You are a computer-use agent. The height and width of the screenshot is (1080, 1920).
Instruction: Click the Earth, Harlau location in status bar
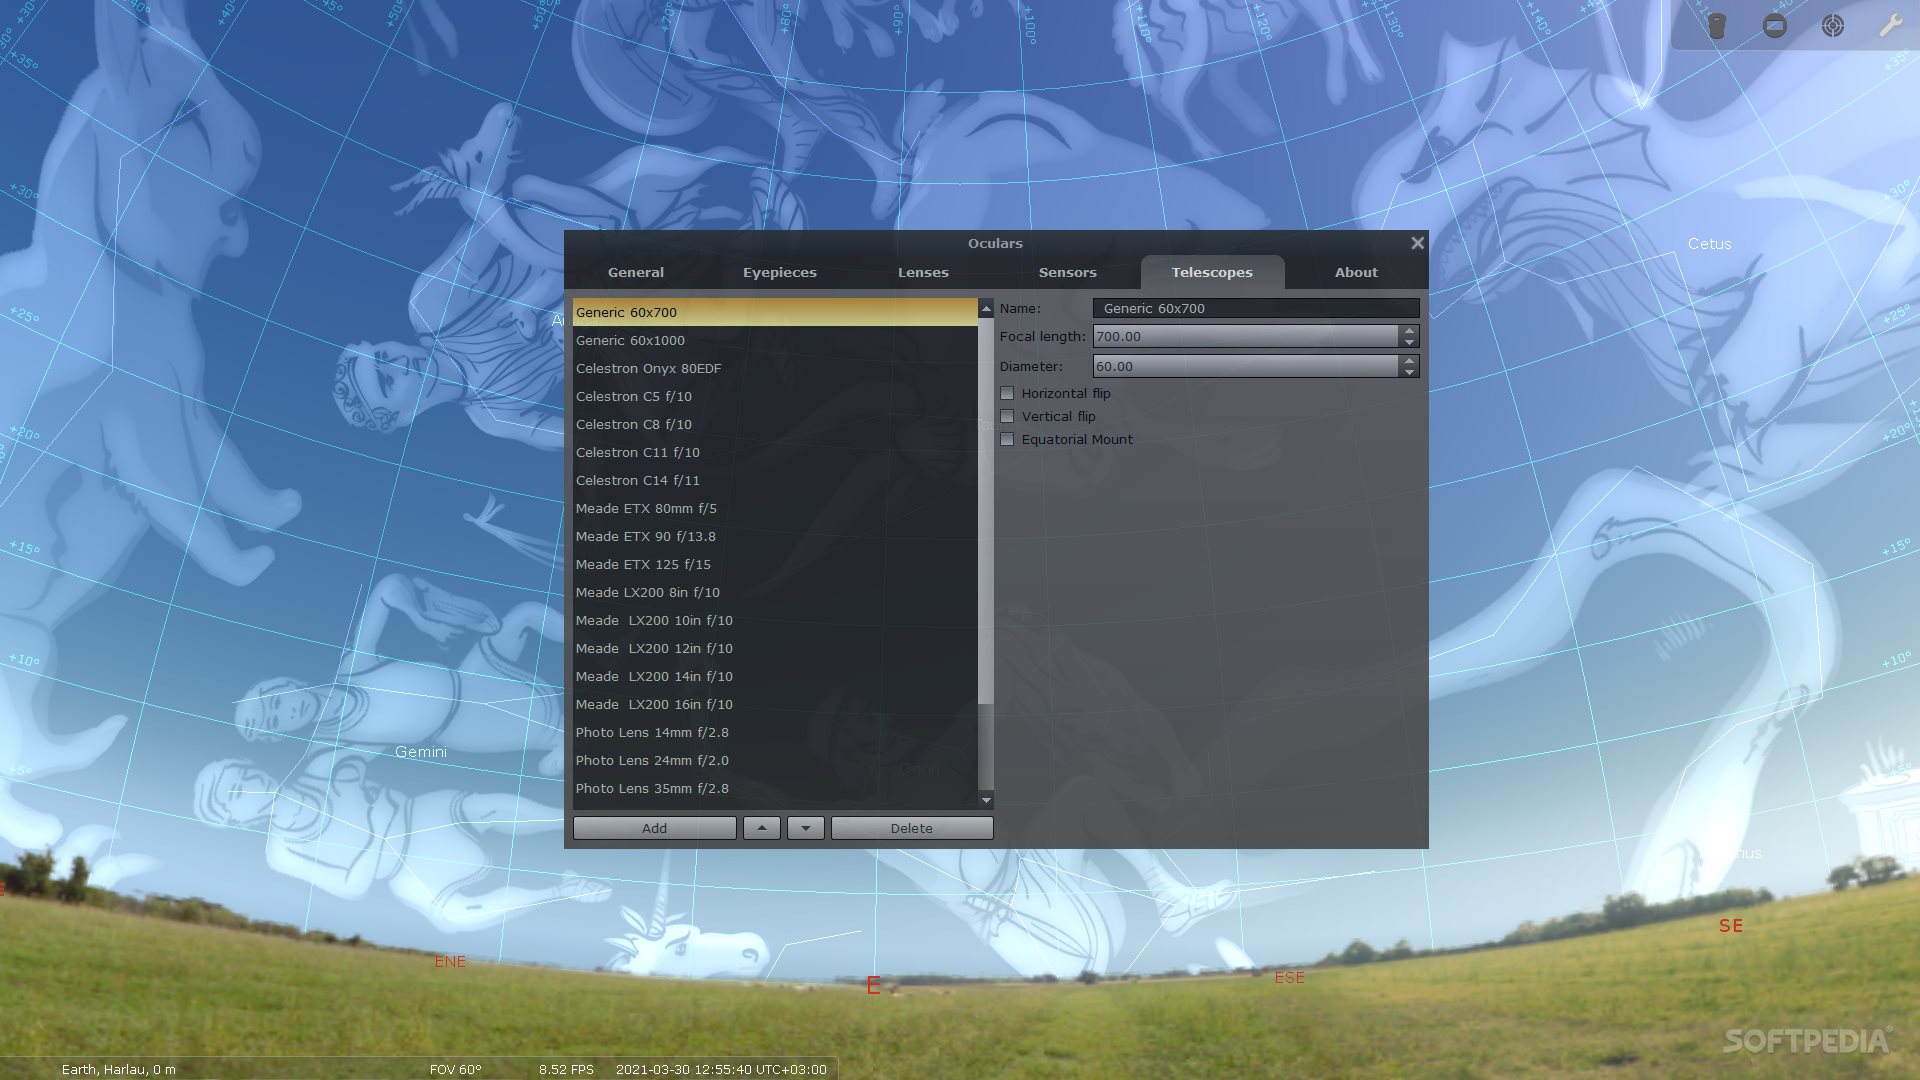tap(118, 1069)
